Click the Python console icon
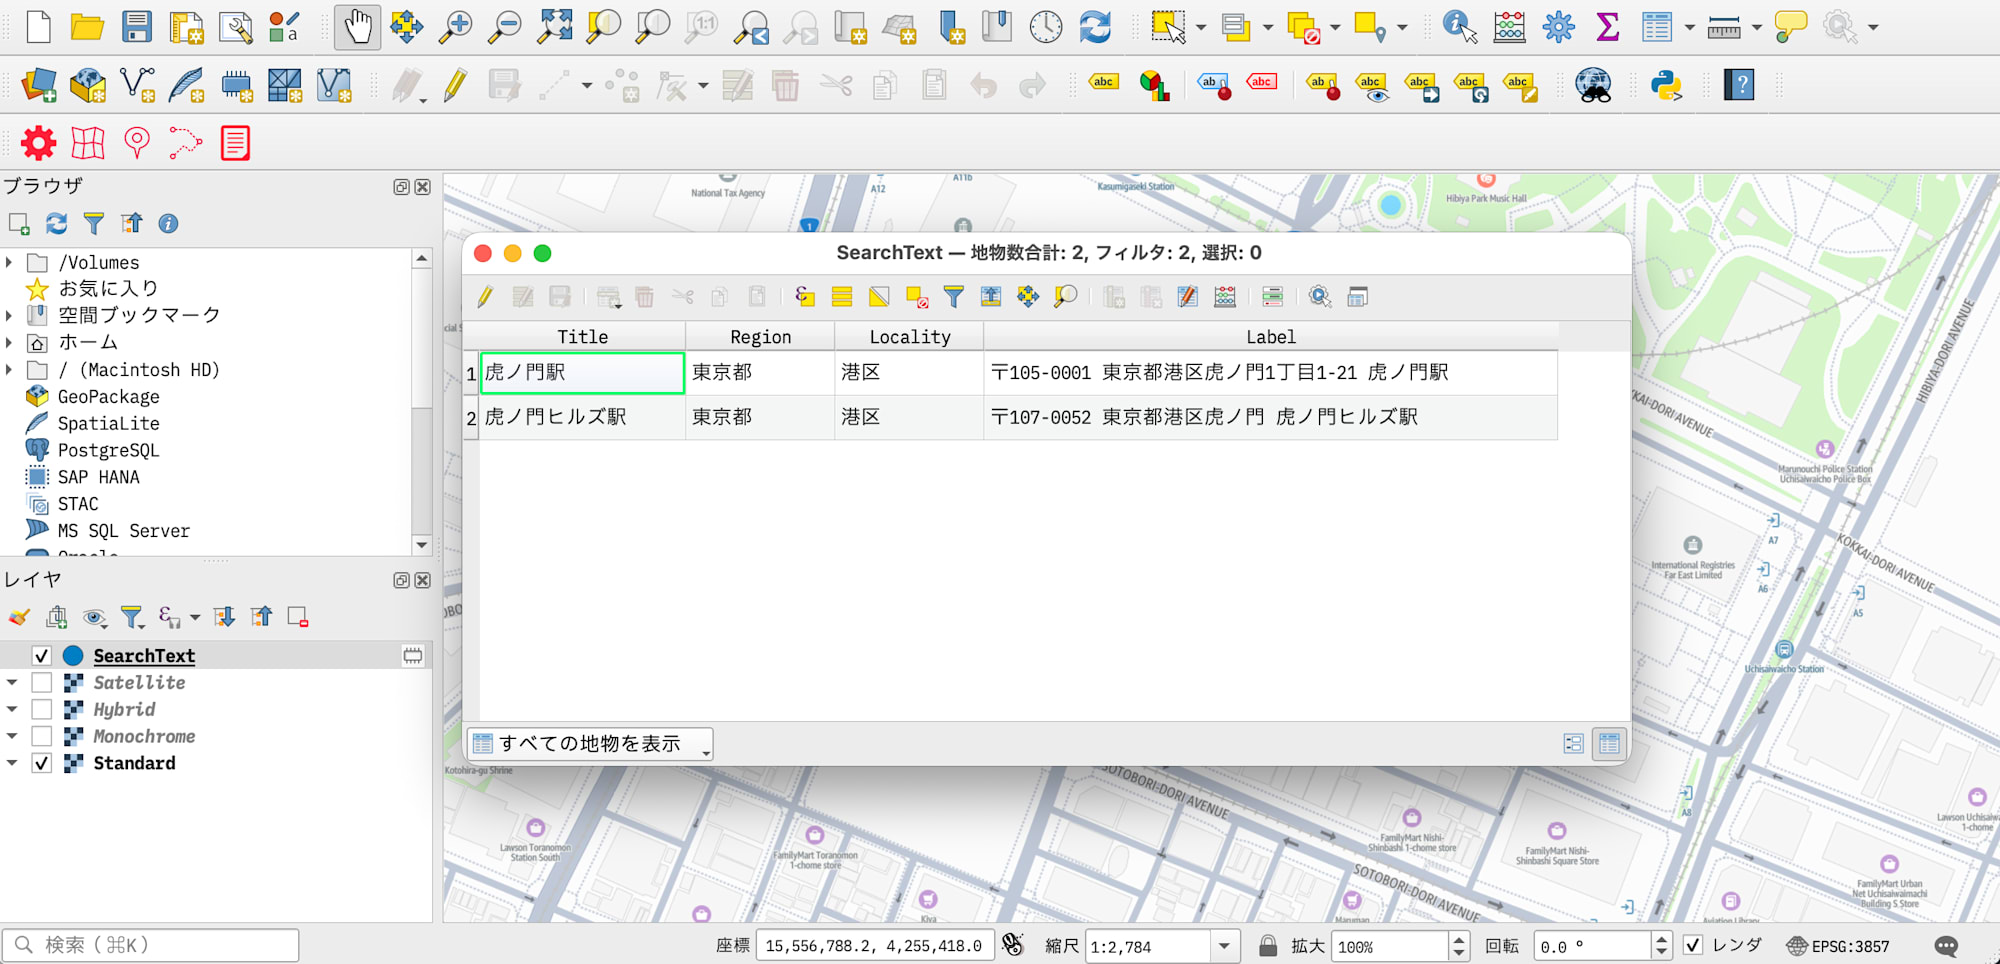This screenshot has width=2000, height=964. point(1666,86)
